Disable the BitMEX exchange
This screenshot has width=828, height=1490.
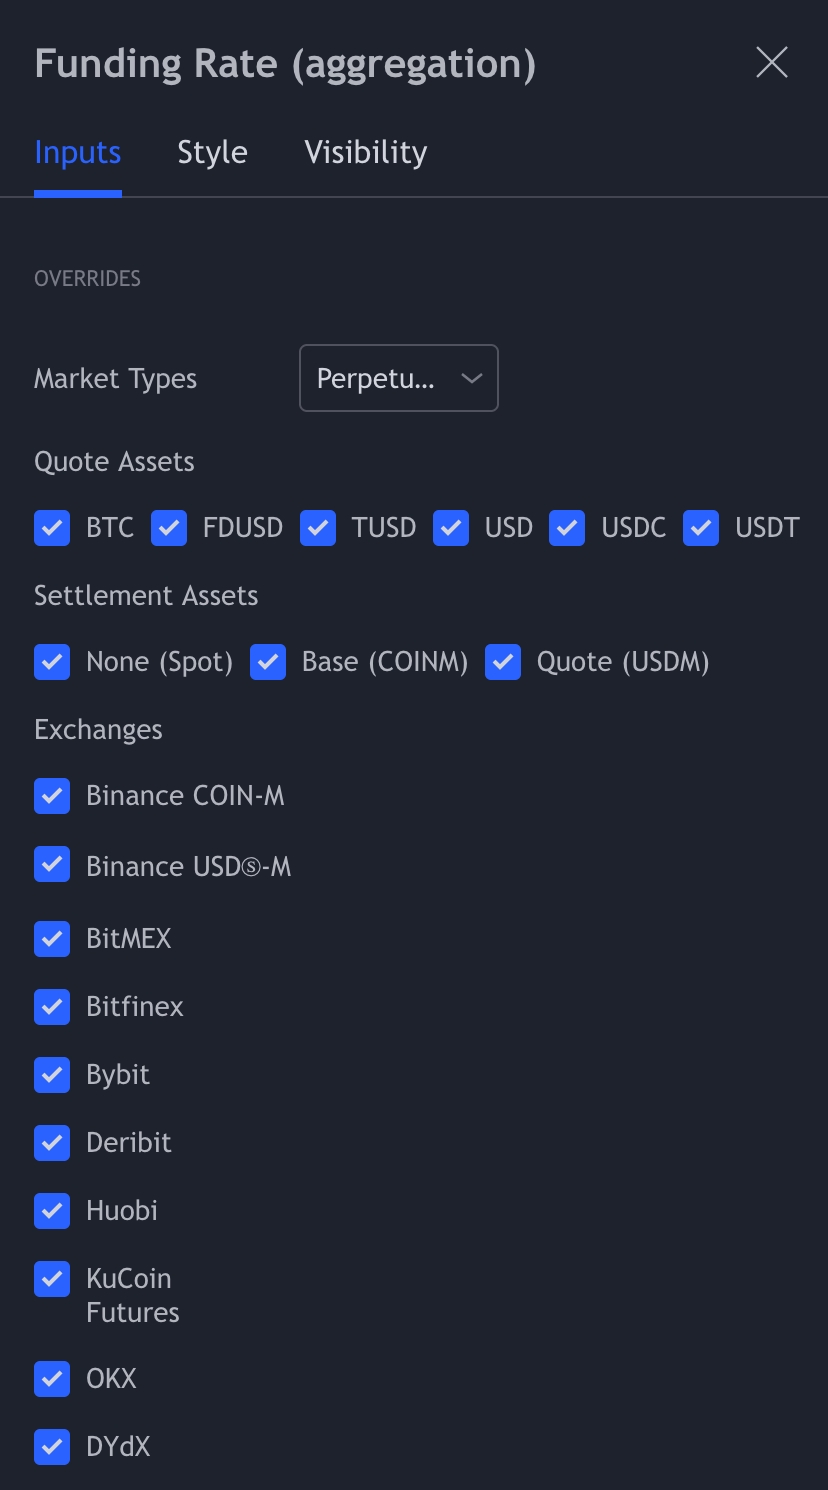coord(52,938)
